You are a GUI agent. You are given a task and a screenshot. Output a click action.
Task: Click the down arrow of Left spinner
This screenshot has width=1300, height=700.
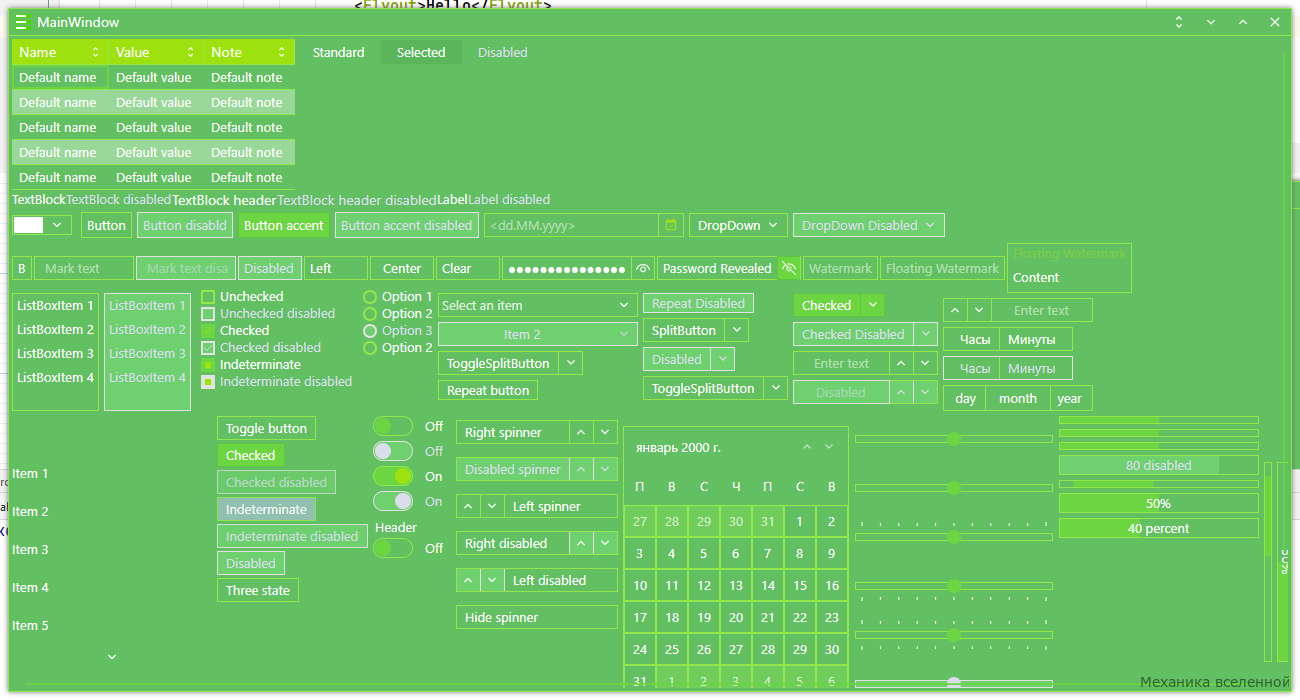pyautogui.click(x=492, y=506)
